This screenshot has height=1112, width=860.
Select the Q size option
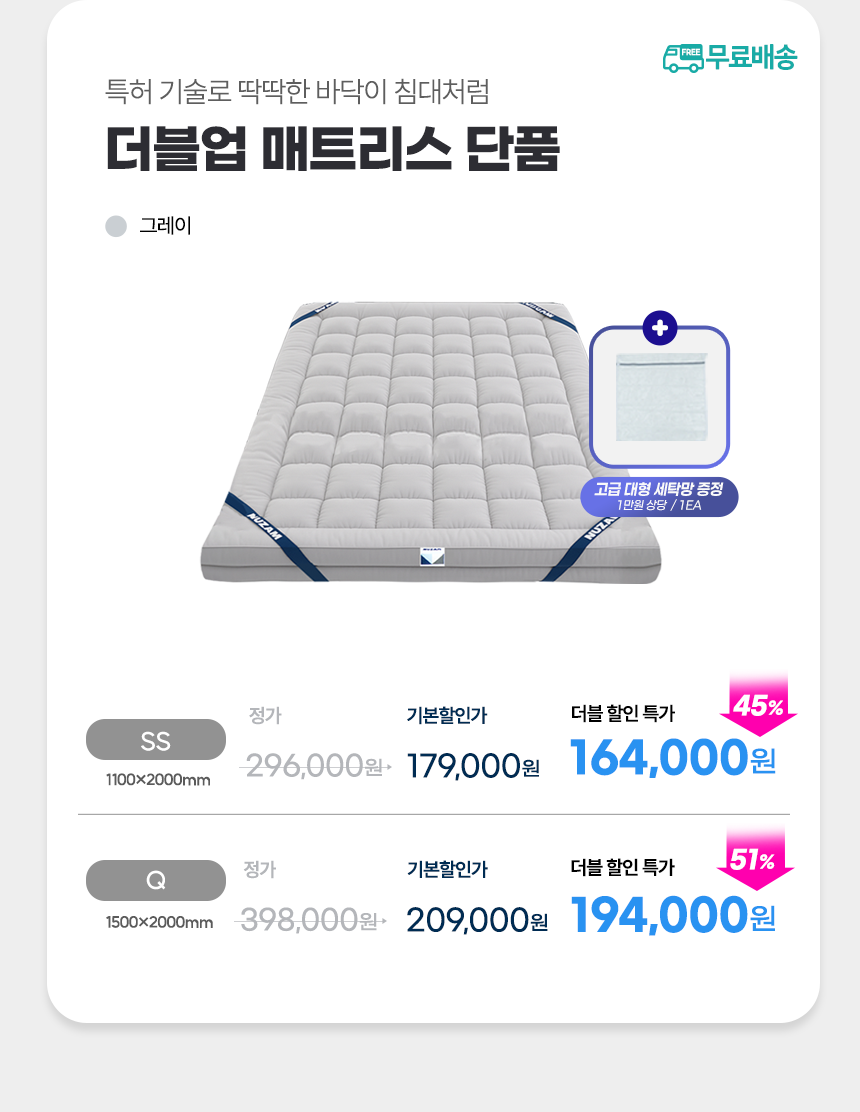pos(156,880)
